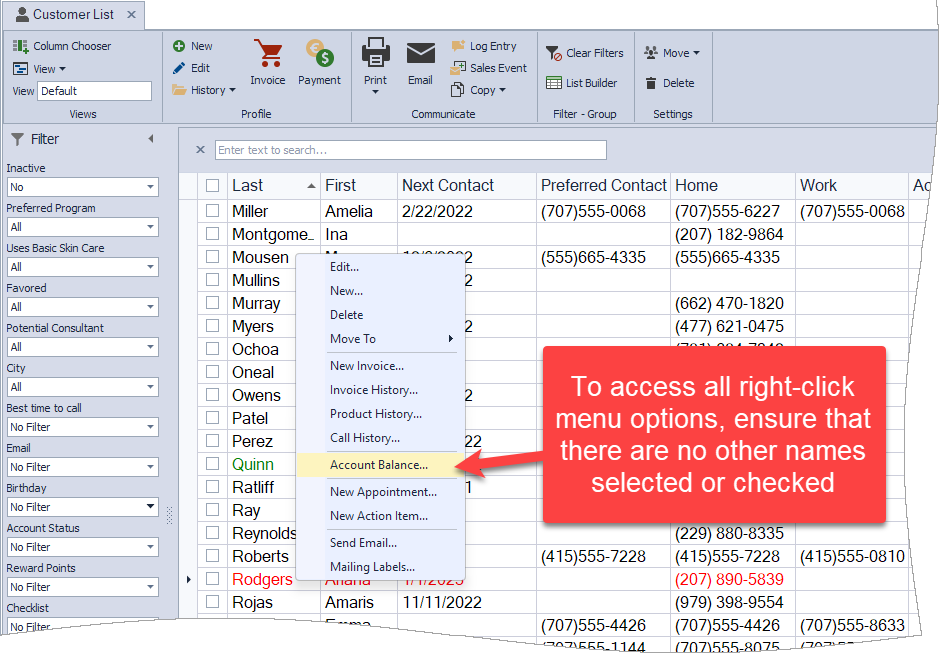Open Move To submenu
This screenshot has width=939, height=653.
380,339
